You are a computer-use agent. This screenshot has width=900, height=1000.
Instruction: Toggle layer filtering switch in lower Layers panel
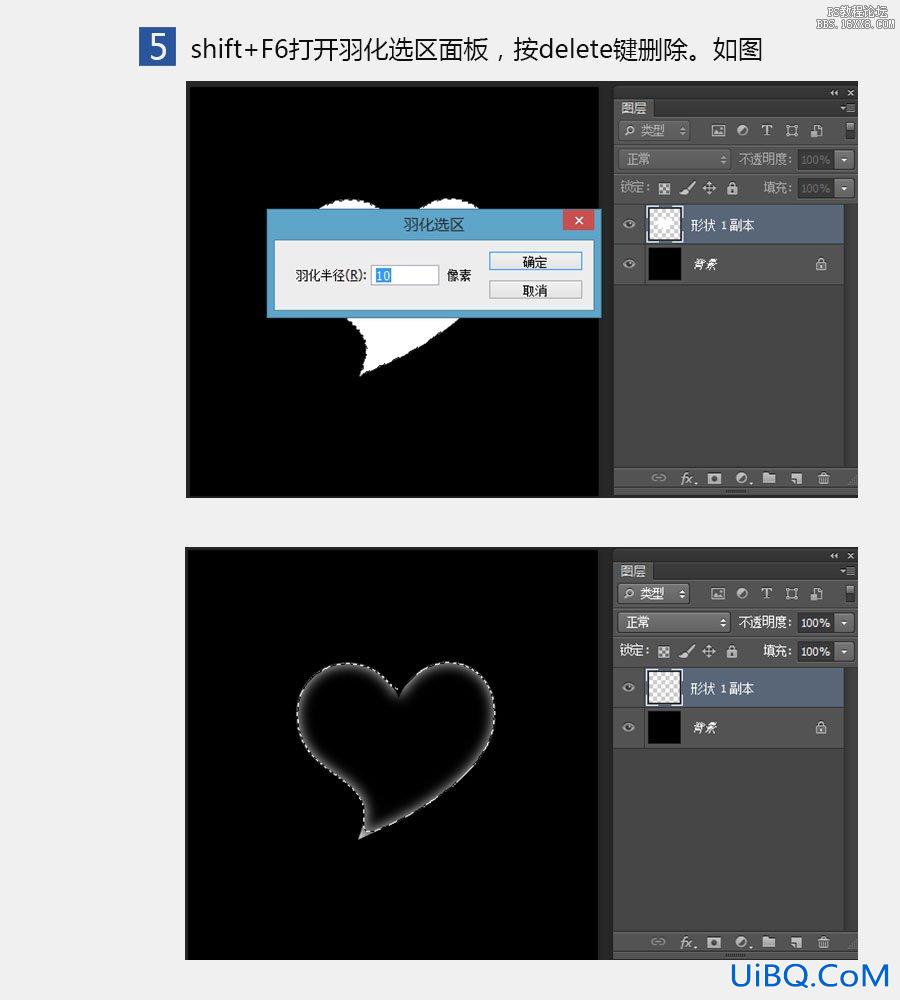pos(850,593)
